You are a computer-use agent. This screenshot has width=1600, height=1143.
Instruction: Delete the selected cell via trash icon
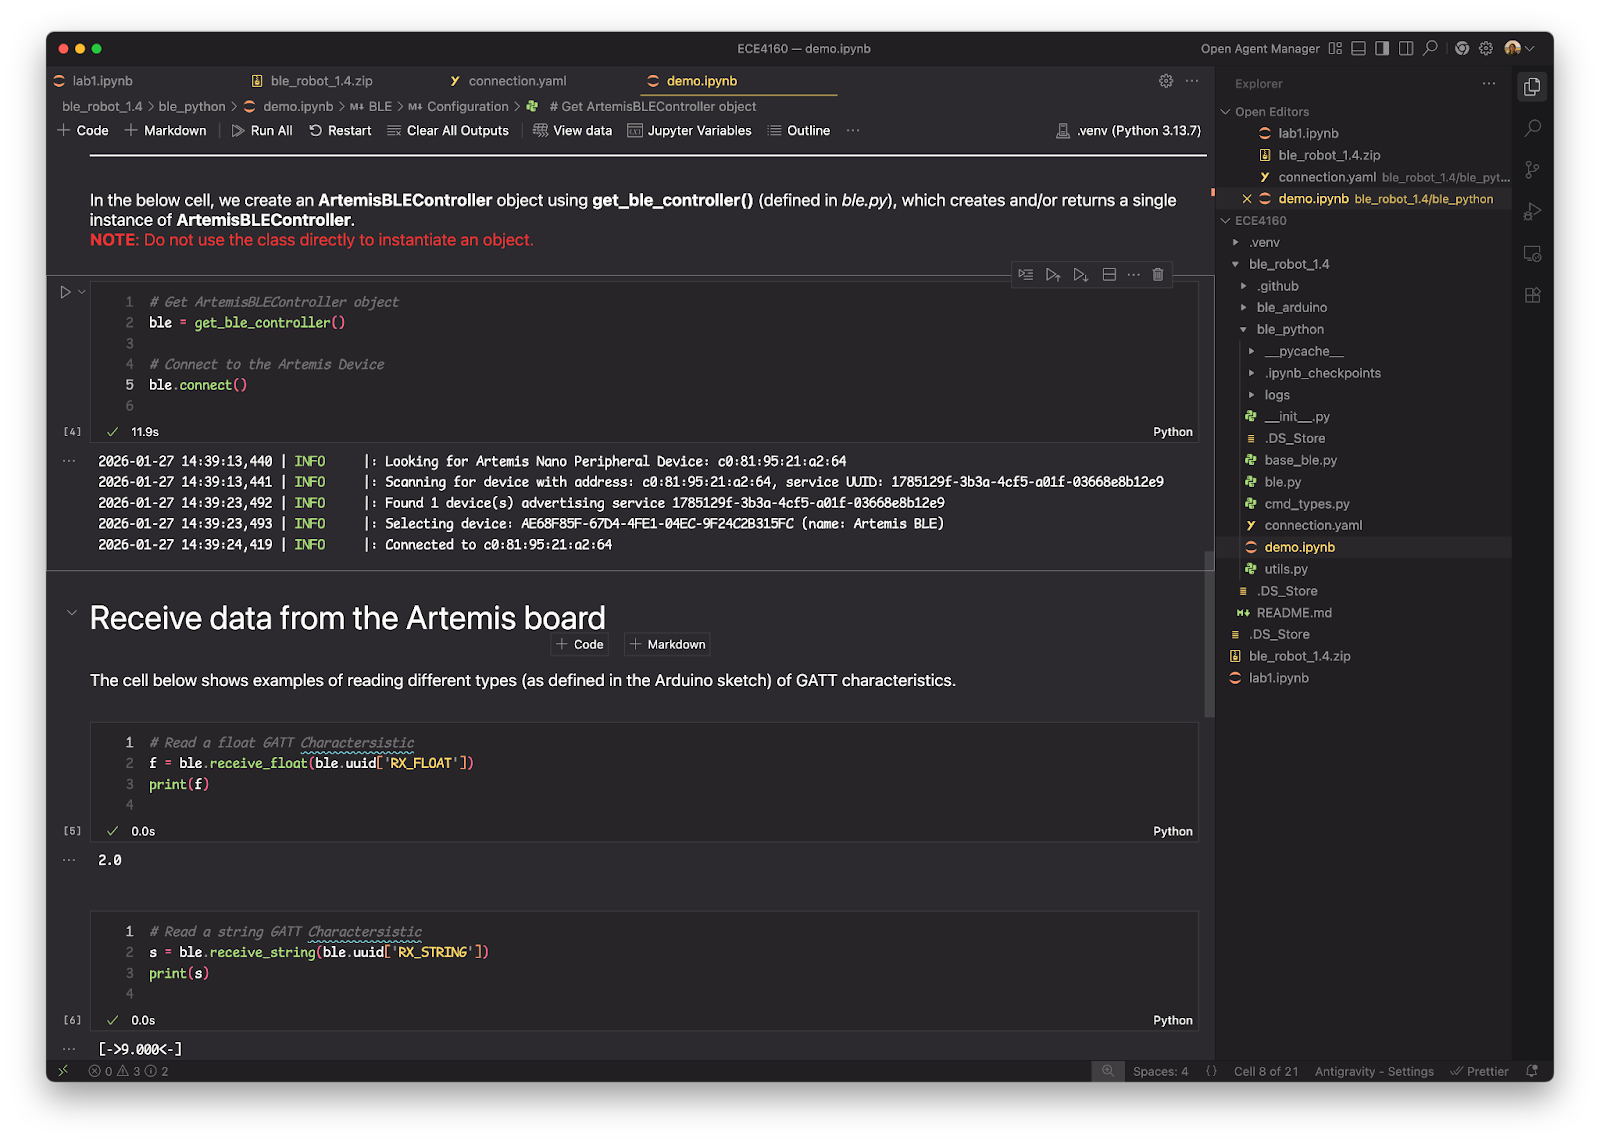1157,274
